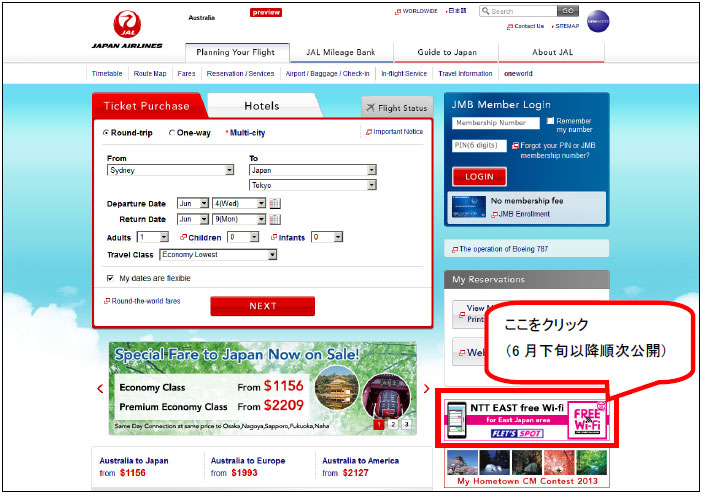This screenshot has height=495, width=703.
Task: Open the JMB Enrollment link
Action: 521,214
